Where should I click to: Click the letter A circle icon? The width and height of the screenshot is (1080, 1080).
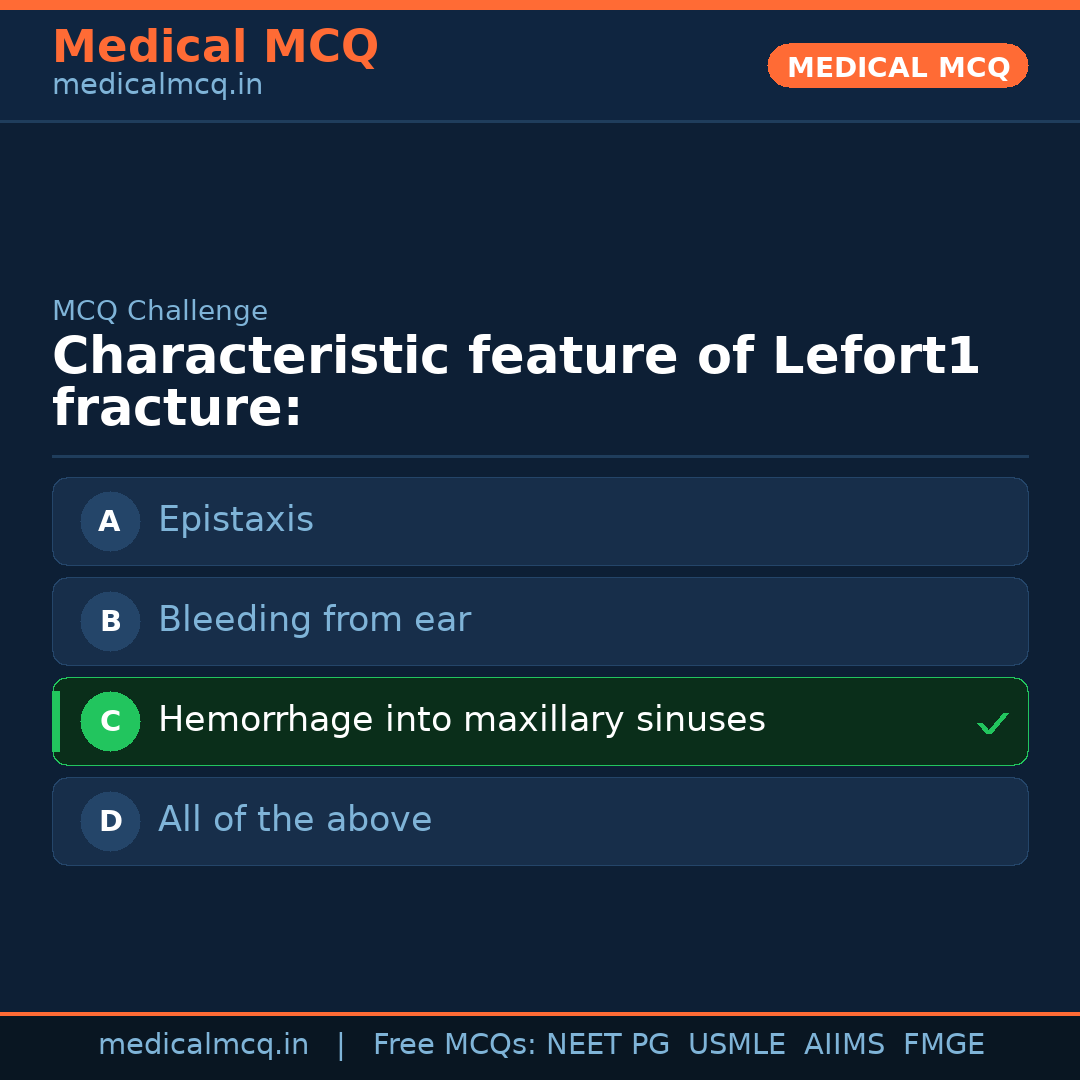coord(110,521)
